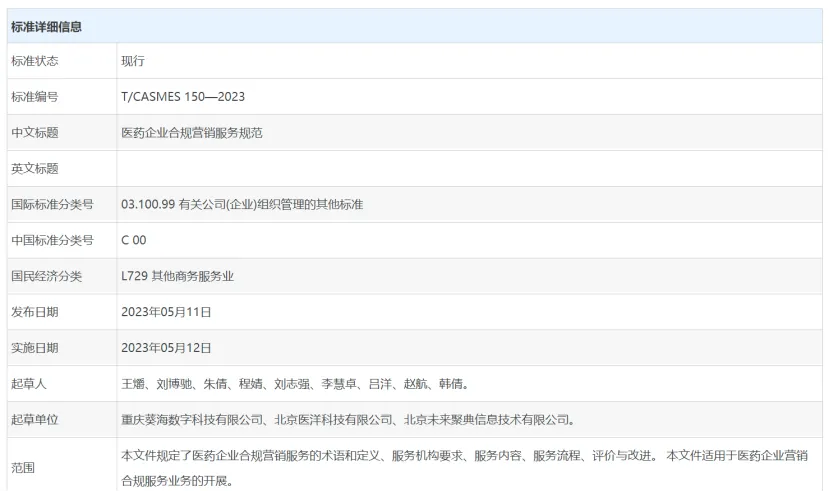The height and width of the screenshot is (492, 830).
Task: Click the 中文标题 row label
Action: (35, 133)
